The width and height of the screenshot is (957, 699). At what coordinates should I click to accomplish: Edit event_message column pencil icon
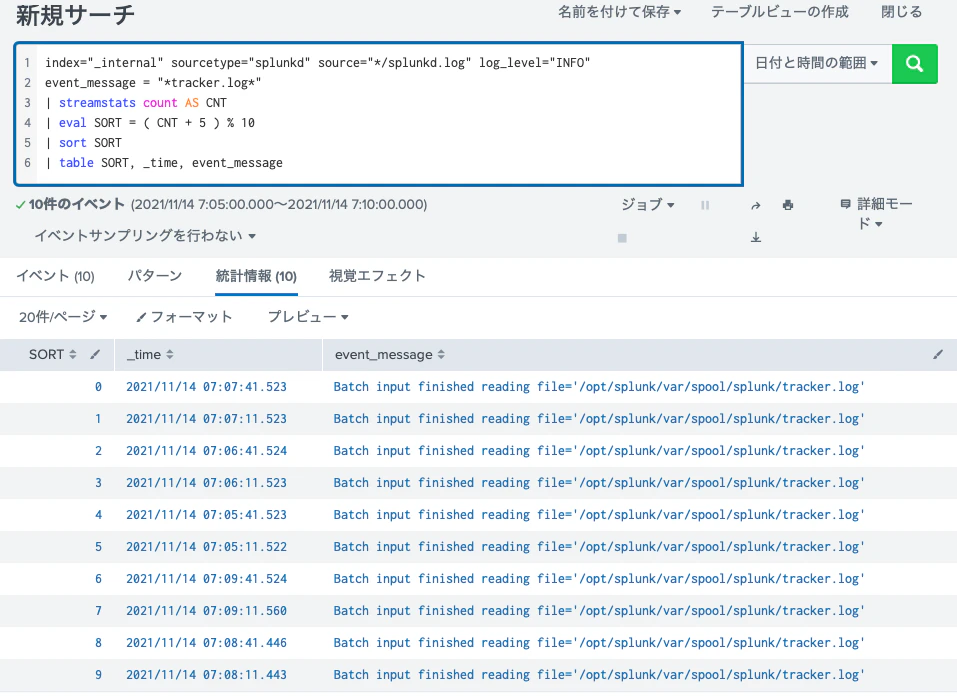pyautogui.click(x=937, y=355)
